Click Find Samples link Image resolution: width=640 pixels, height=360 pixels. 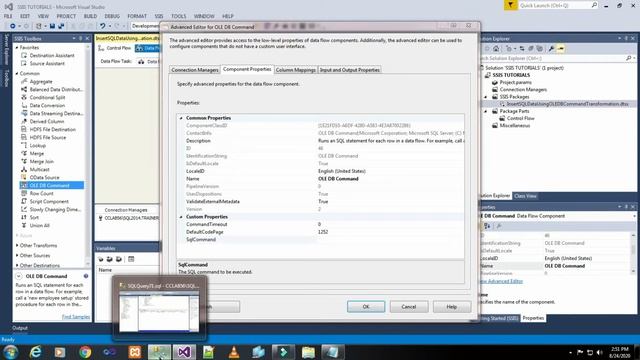tap(76, 317)
